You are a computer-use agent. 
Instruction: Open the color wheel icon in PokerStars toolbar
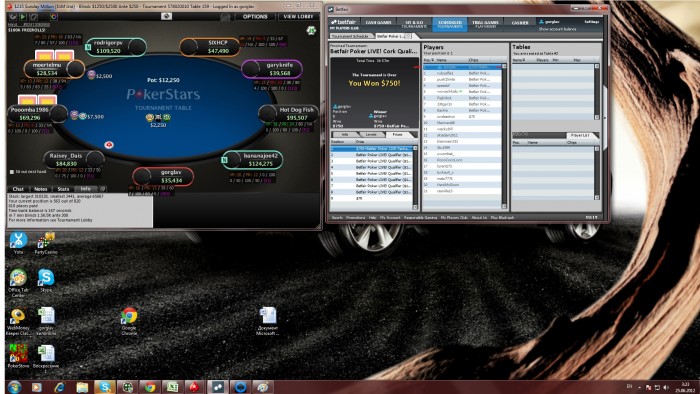pos(54,17)
